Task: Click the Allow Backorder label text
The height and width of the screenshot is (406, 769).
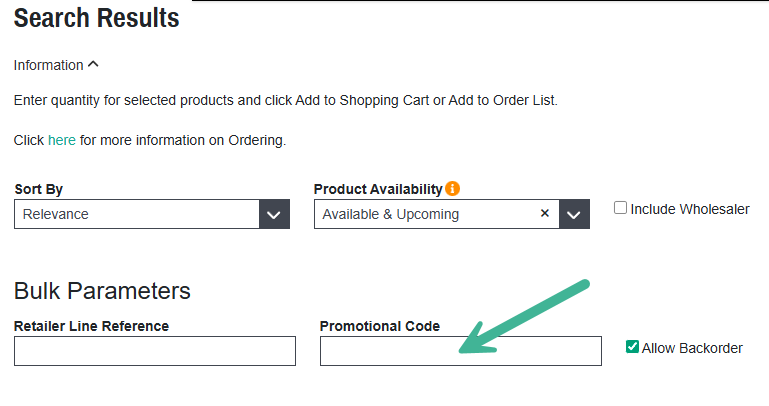Action: [x=692, y=348]
